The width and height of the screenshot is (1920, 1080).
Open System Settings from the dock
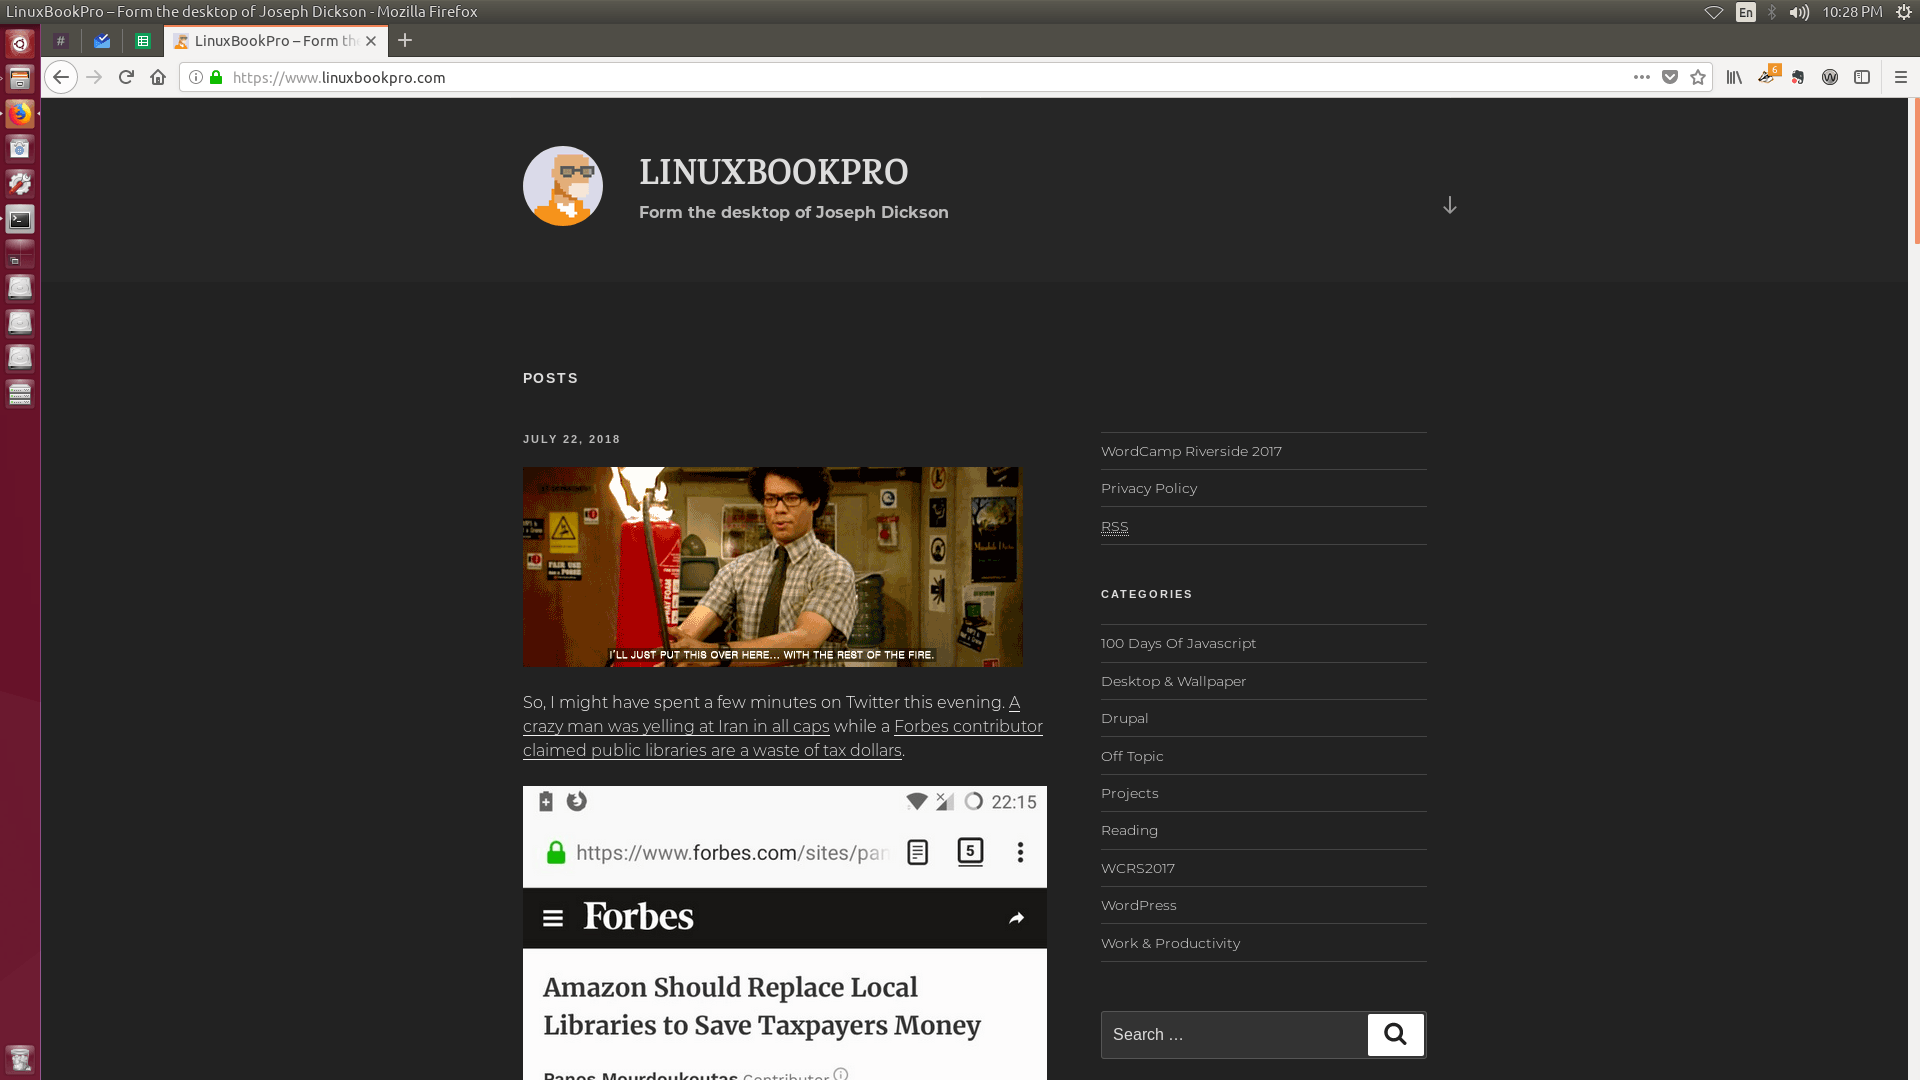(x=20, y=184)
